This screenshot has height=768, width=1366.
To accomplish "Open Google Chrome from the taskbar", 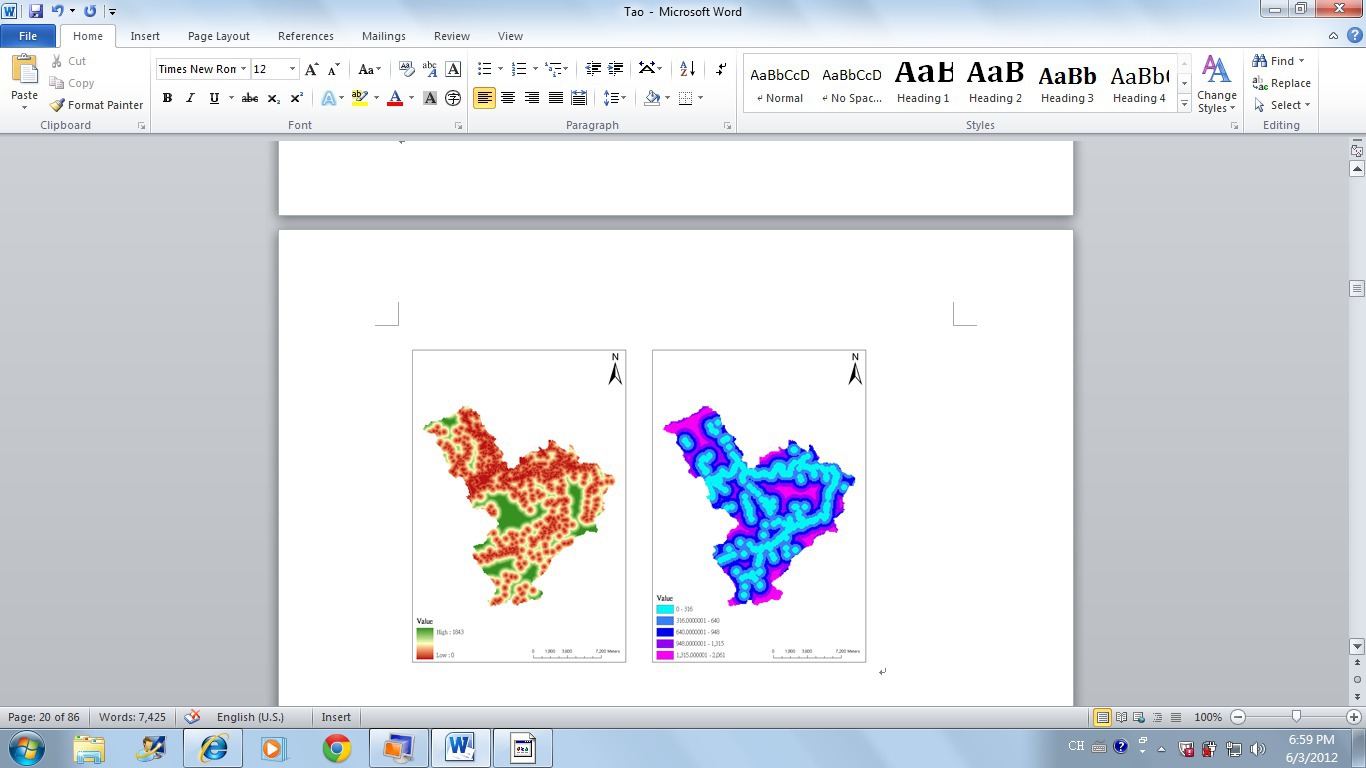I will click(x=337, y=747).
